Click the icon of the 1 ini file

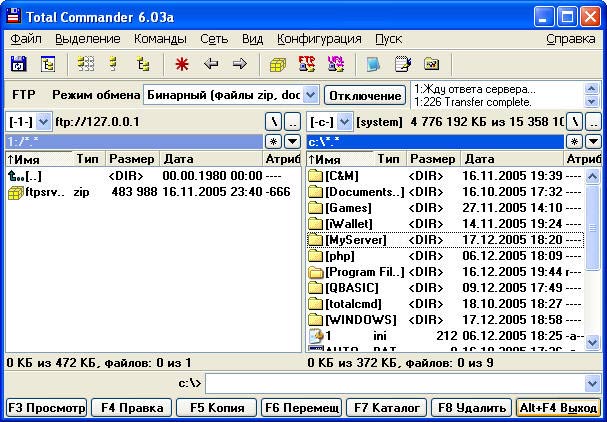pyautogui.click(x=316, y=336)
